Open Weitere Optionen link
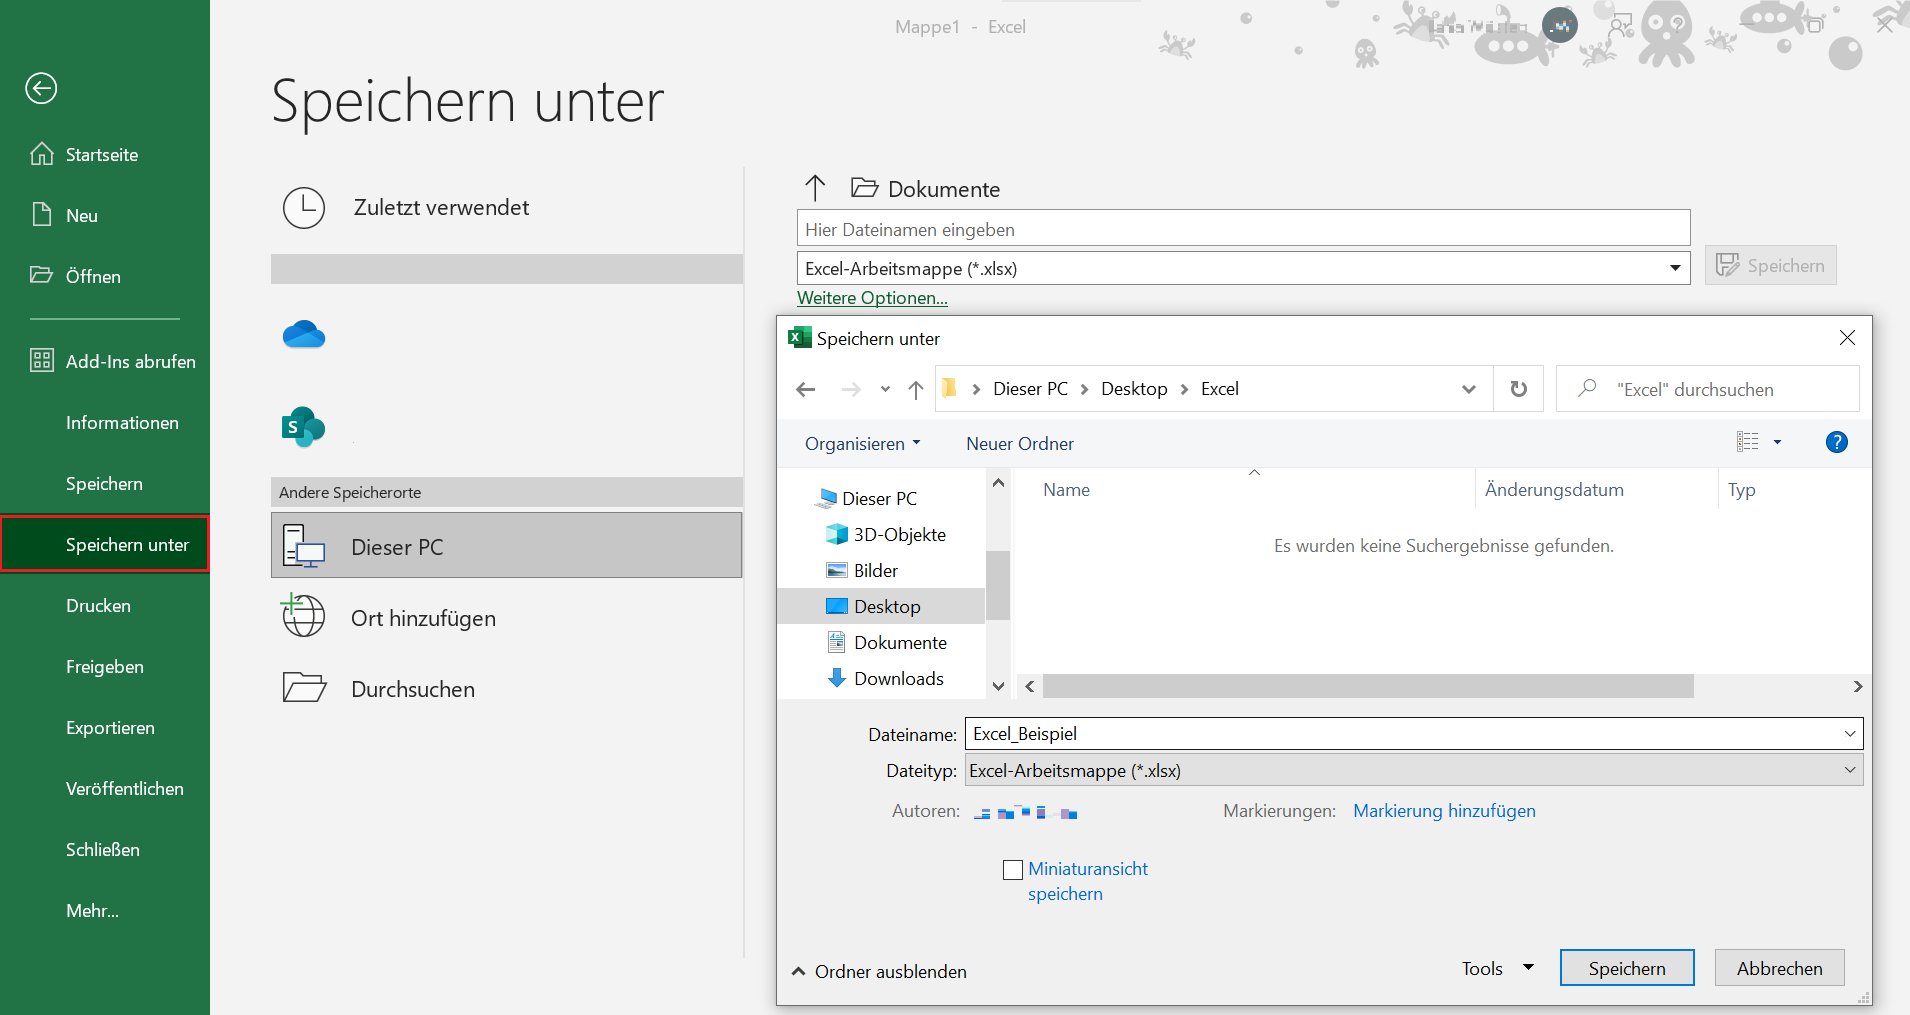Image resolution: width=1910 pixels, height=1015 pixels. pos(872,298)
